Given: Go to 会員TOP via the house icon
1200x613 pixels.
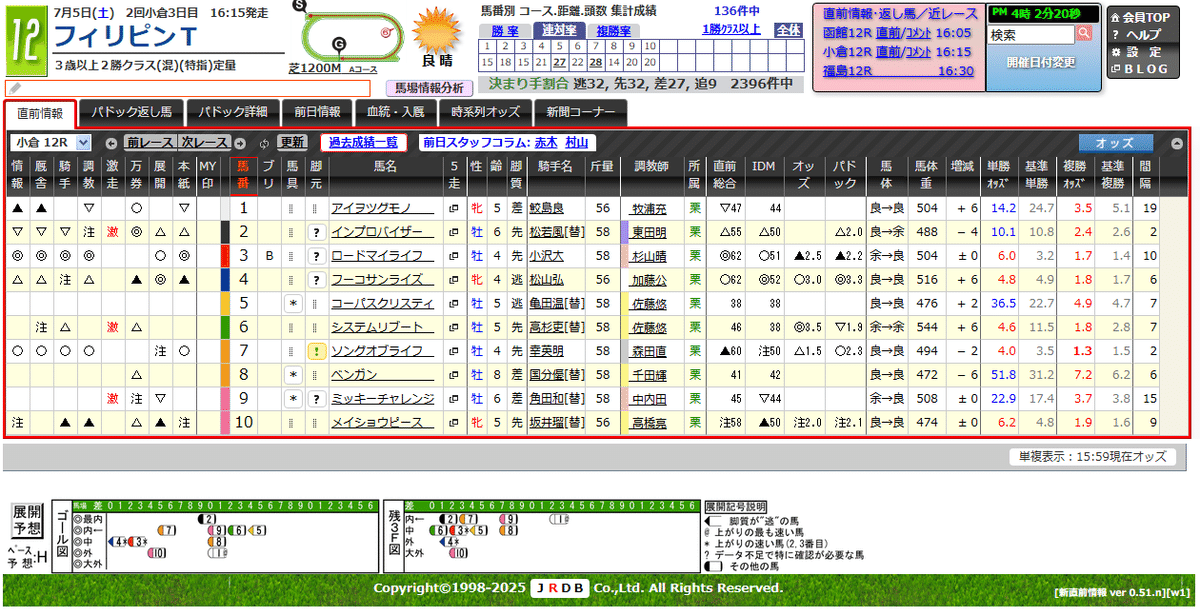Looking at the screenshot, I should 1116,18.
